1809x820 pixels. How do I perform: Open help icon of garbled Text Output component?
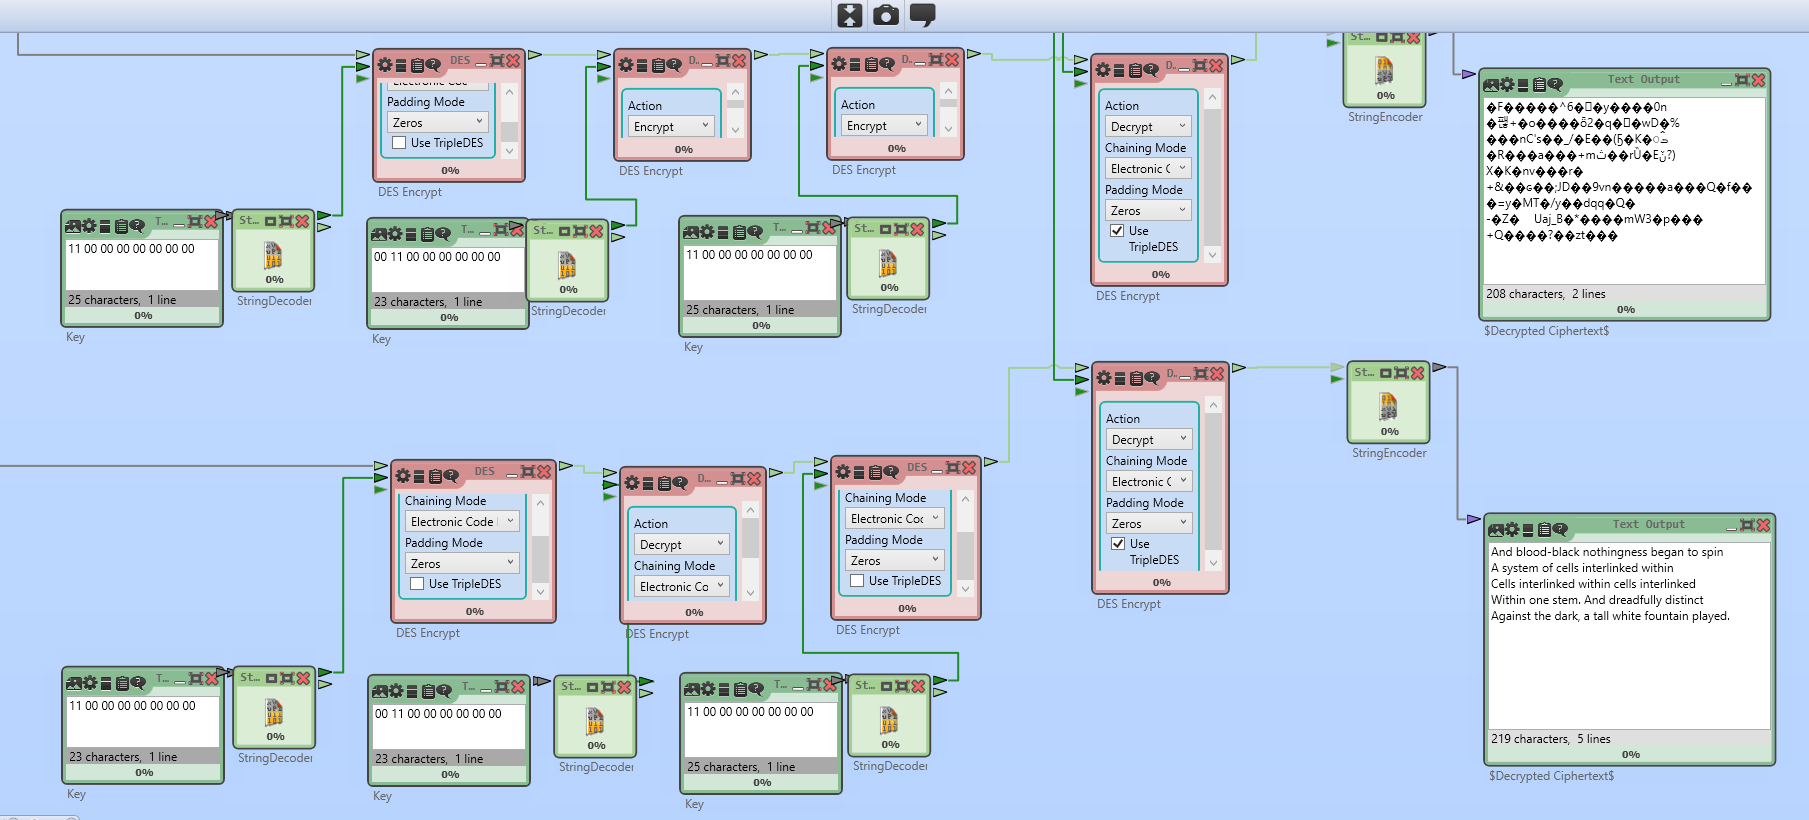pos(1556,85)
